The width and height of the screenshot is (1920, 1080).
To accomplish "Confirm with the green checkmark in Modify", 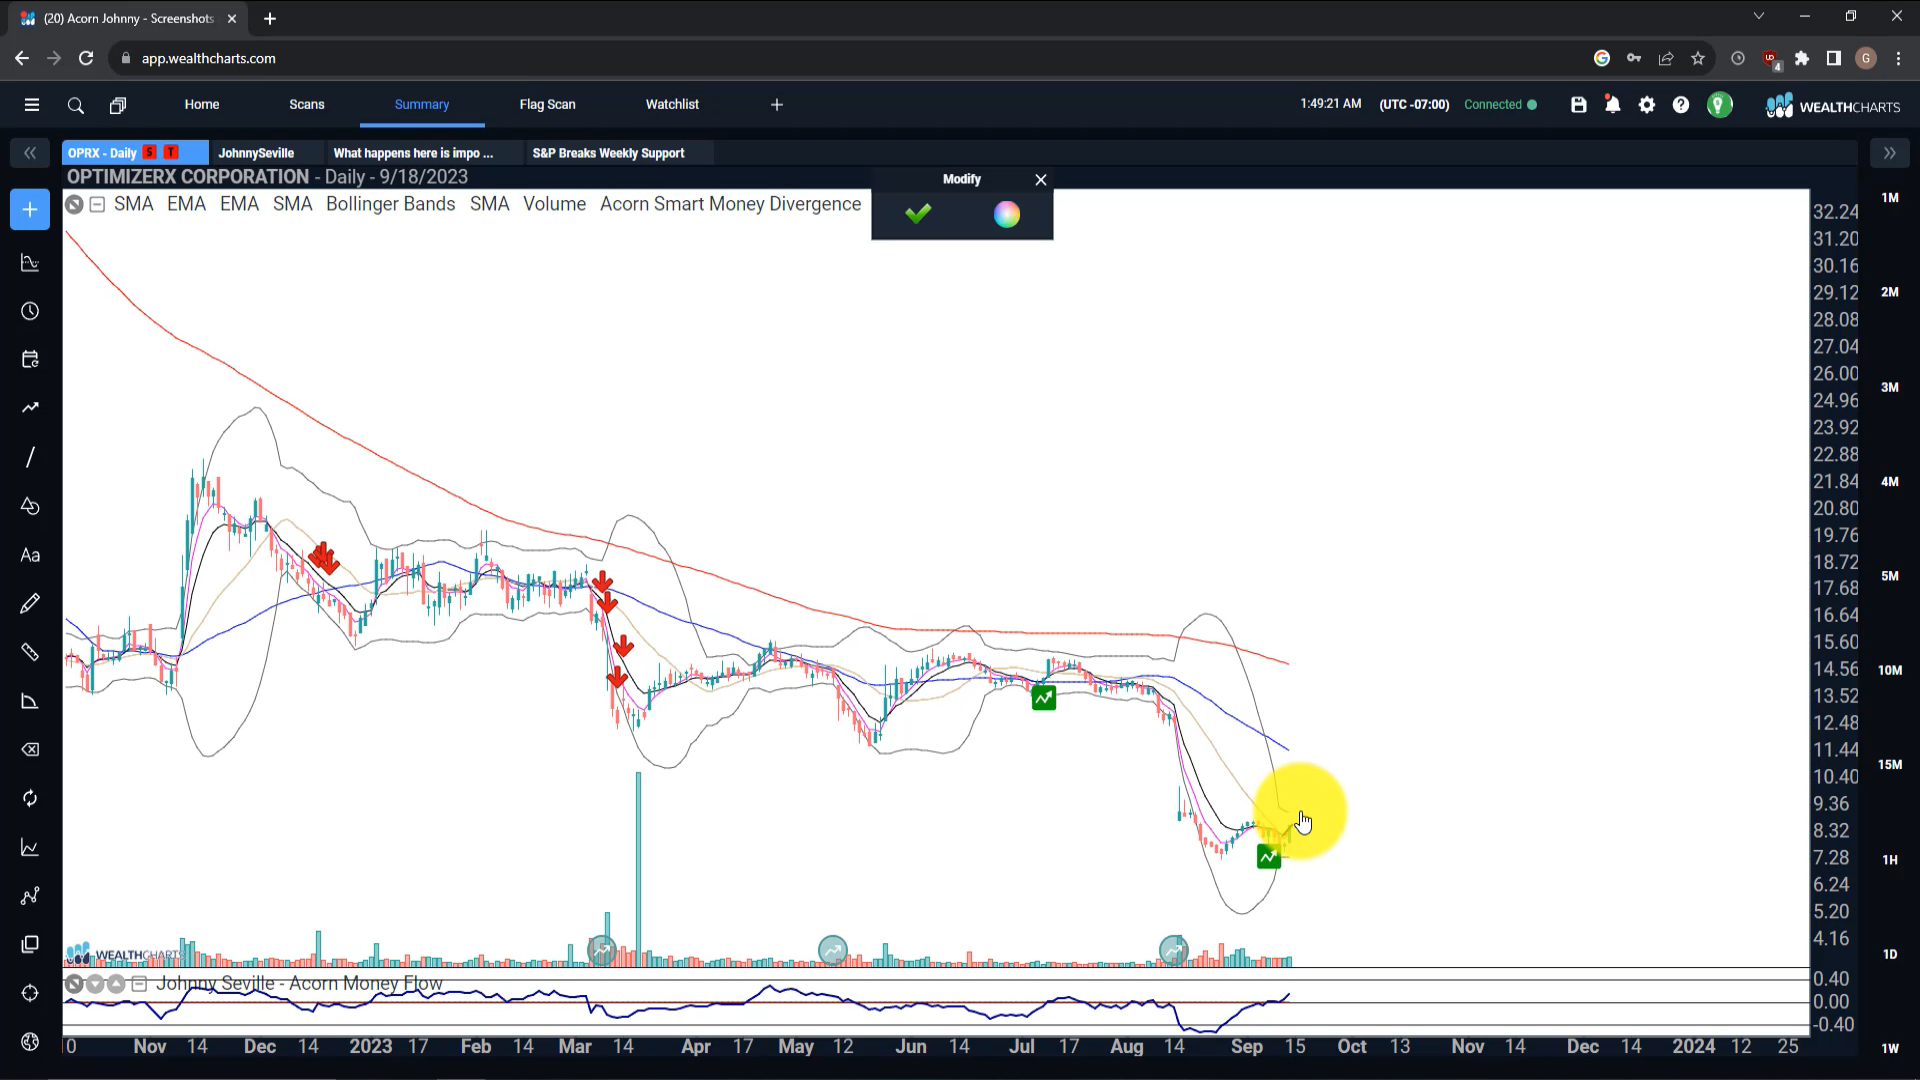I will [918, 214].
